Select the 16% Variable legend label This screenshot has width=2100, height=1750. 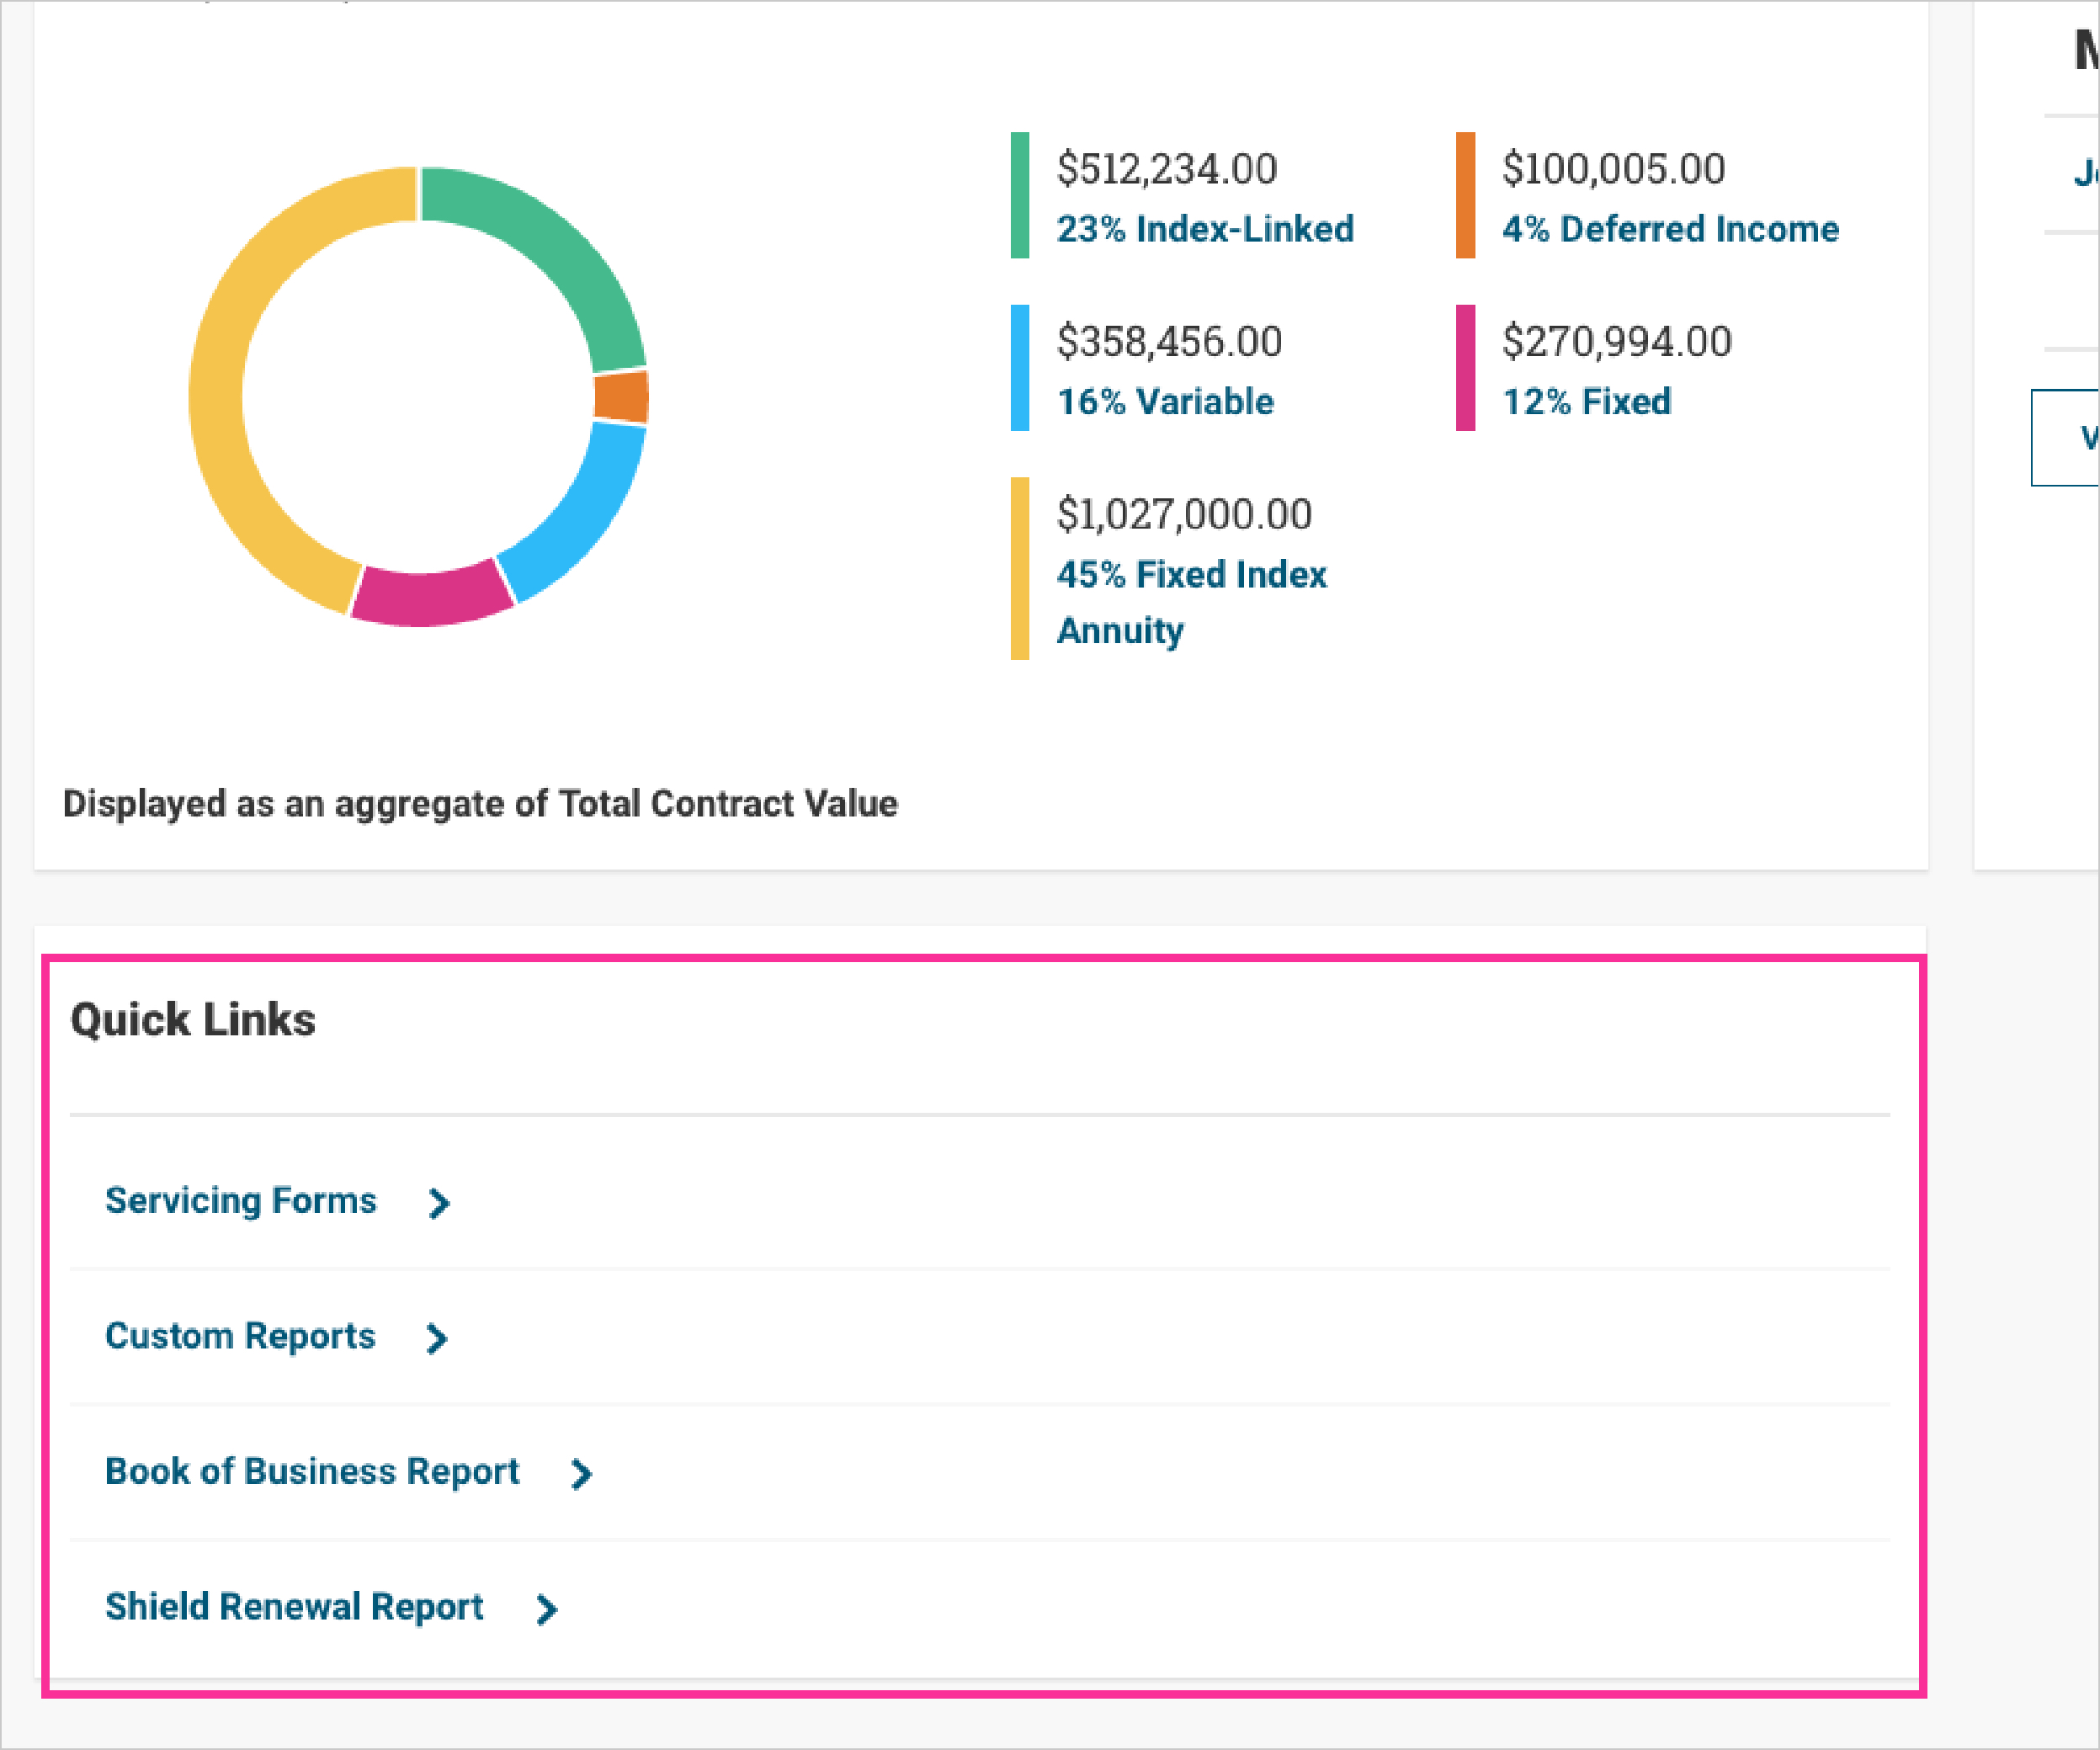[x=1165, y=402]
